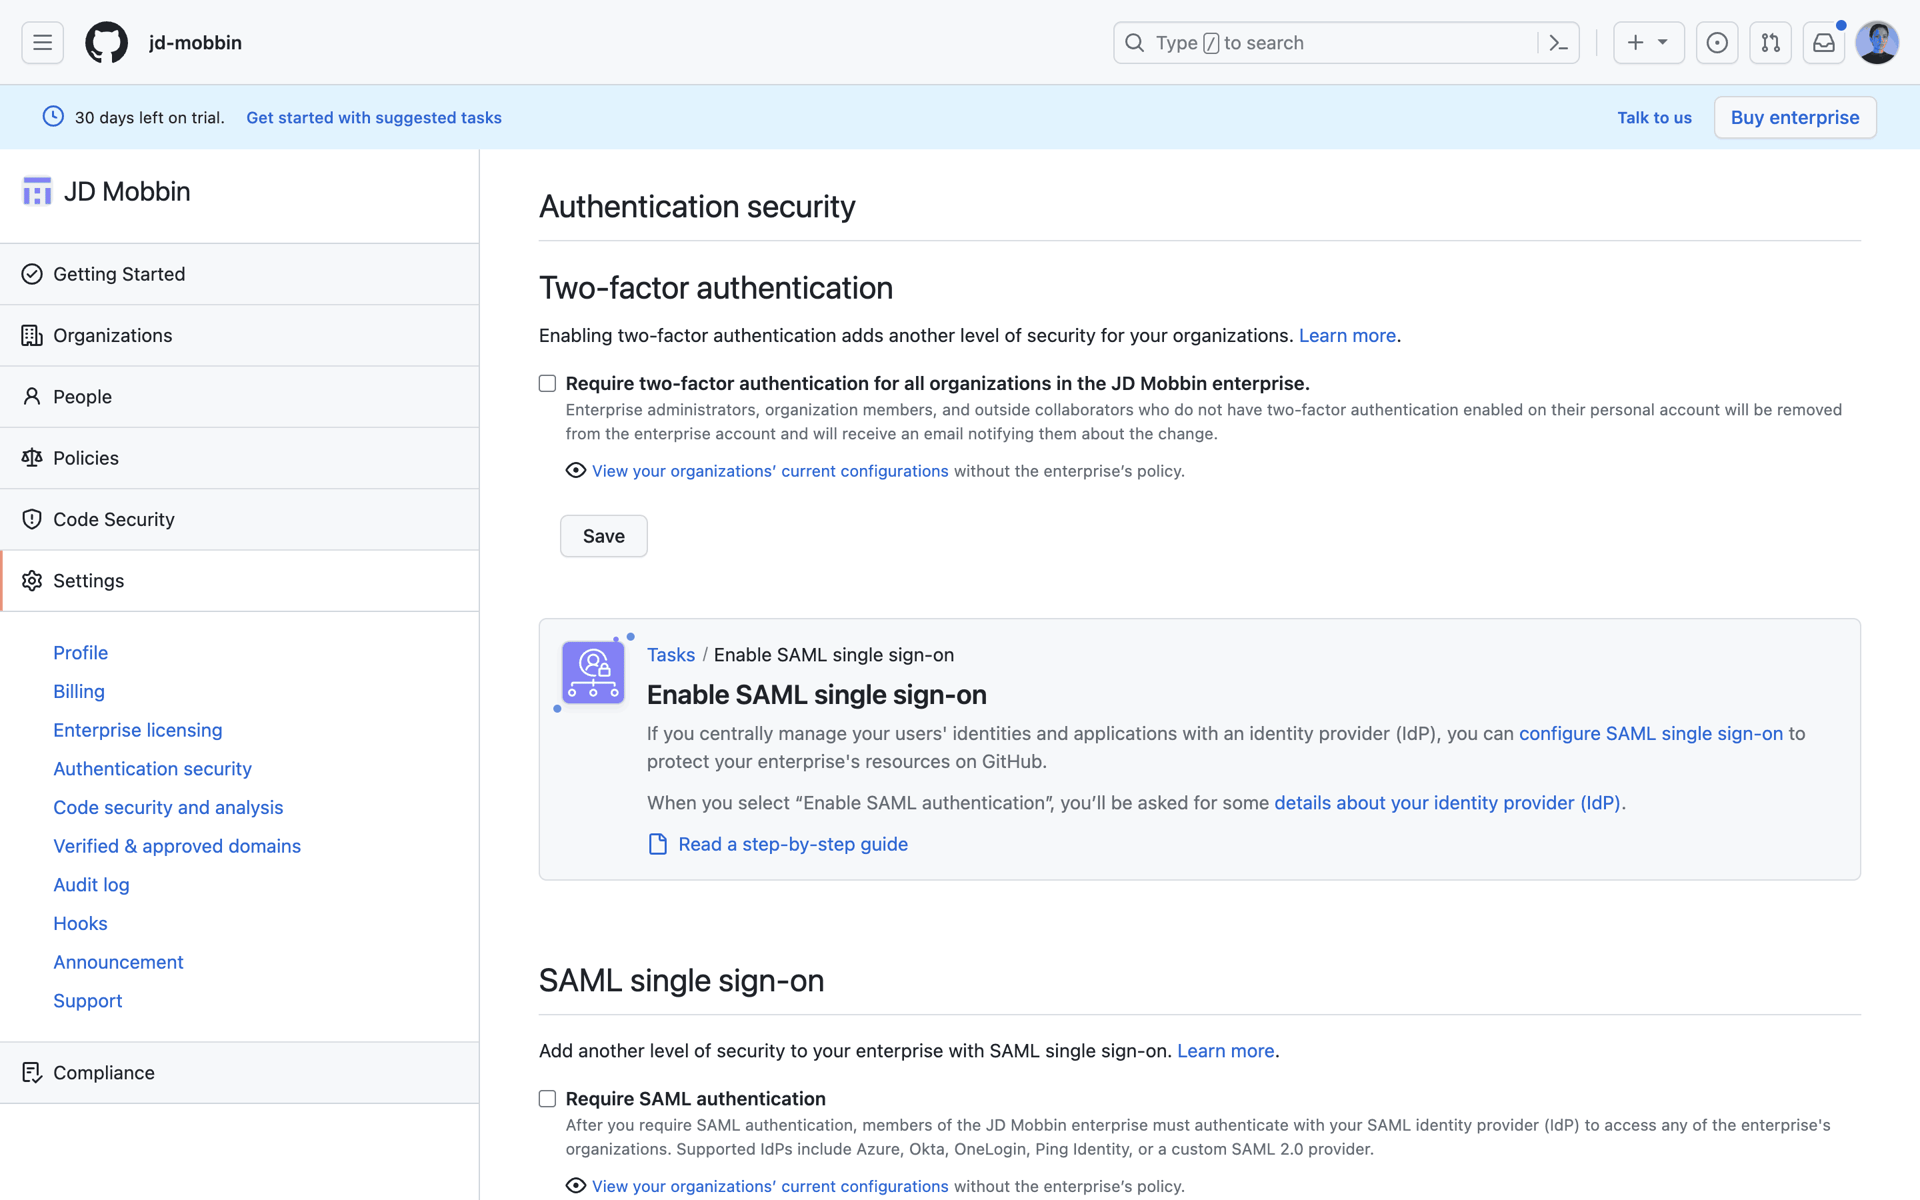Open the issues icon in header
The width and height of the screenshot is (1920, 1200).
click(x=1717, y=43)
